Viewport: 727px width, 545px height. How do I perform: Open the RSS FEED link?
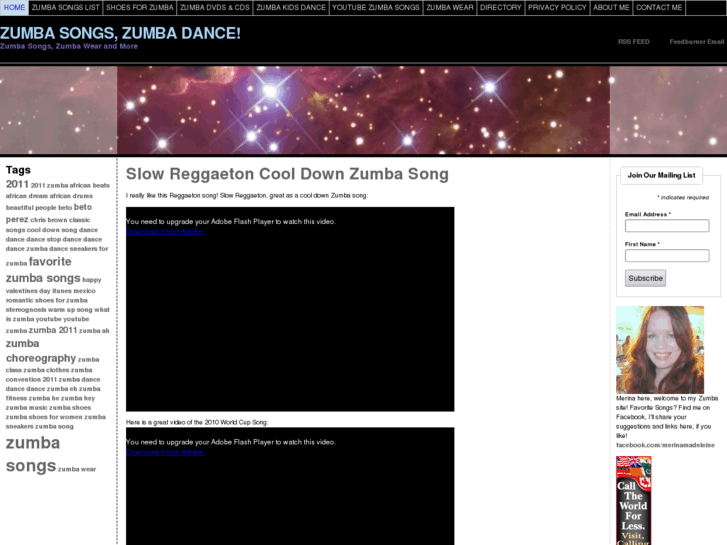point(633,42)
